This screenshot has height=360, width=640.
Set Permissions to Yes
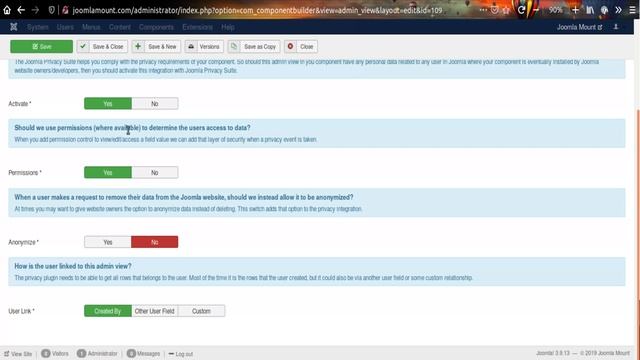tap(108, 173)
